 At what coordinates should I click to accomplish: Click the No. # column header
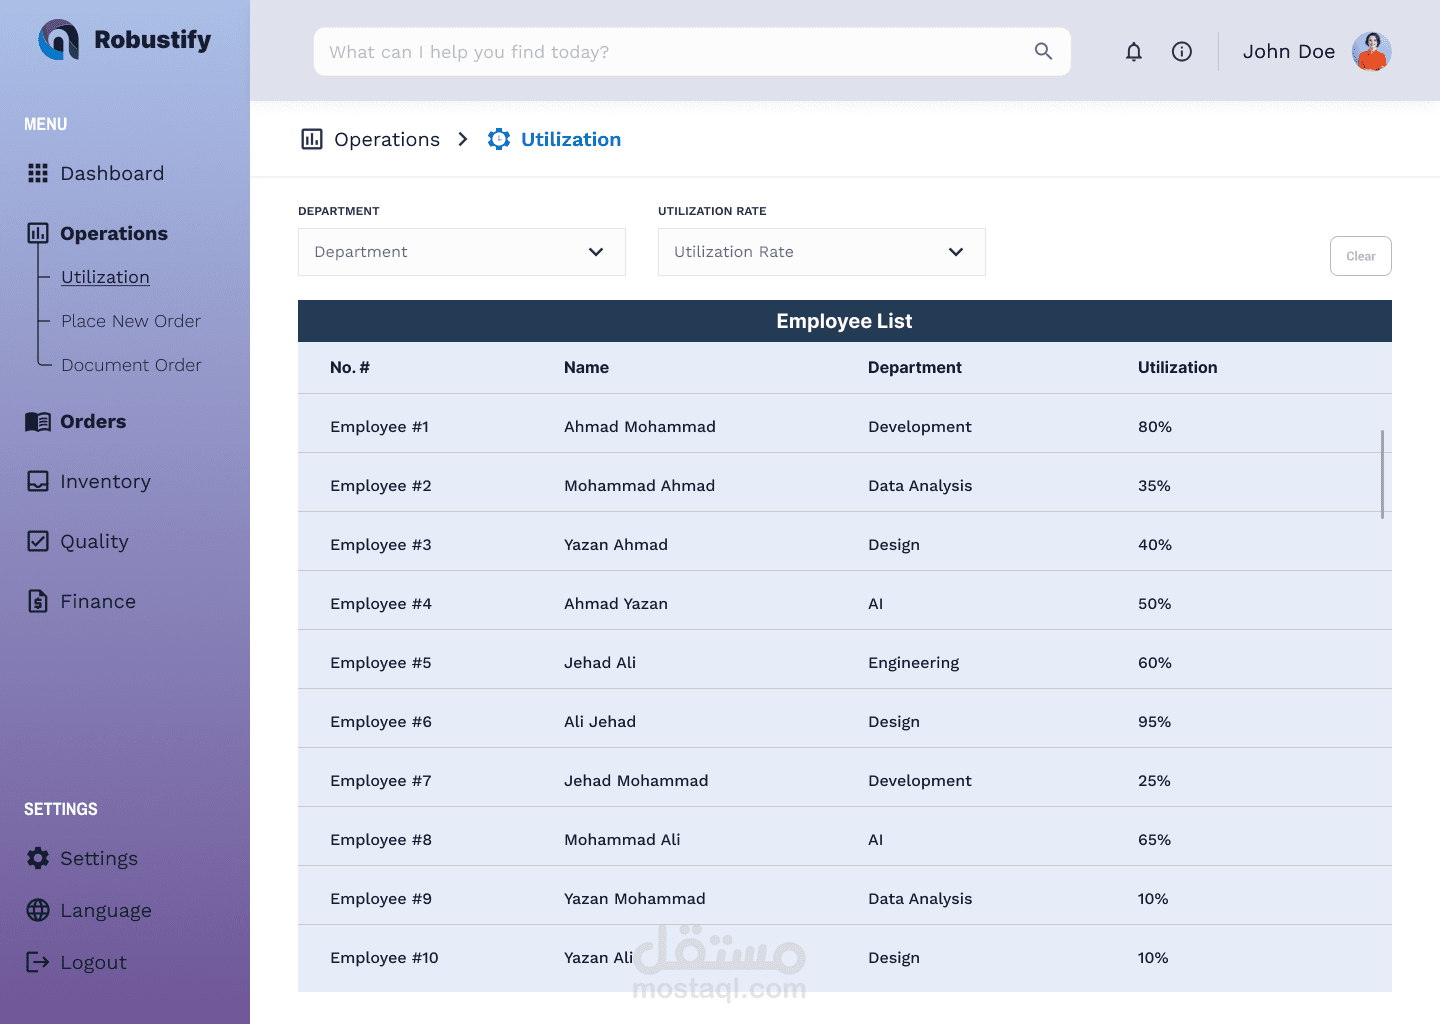[x=350, y=367]
